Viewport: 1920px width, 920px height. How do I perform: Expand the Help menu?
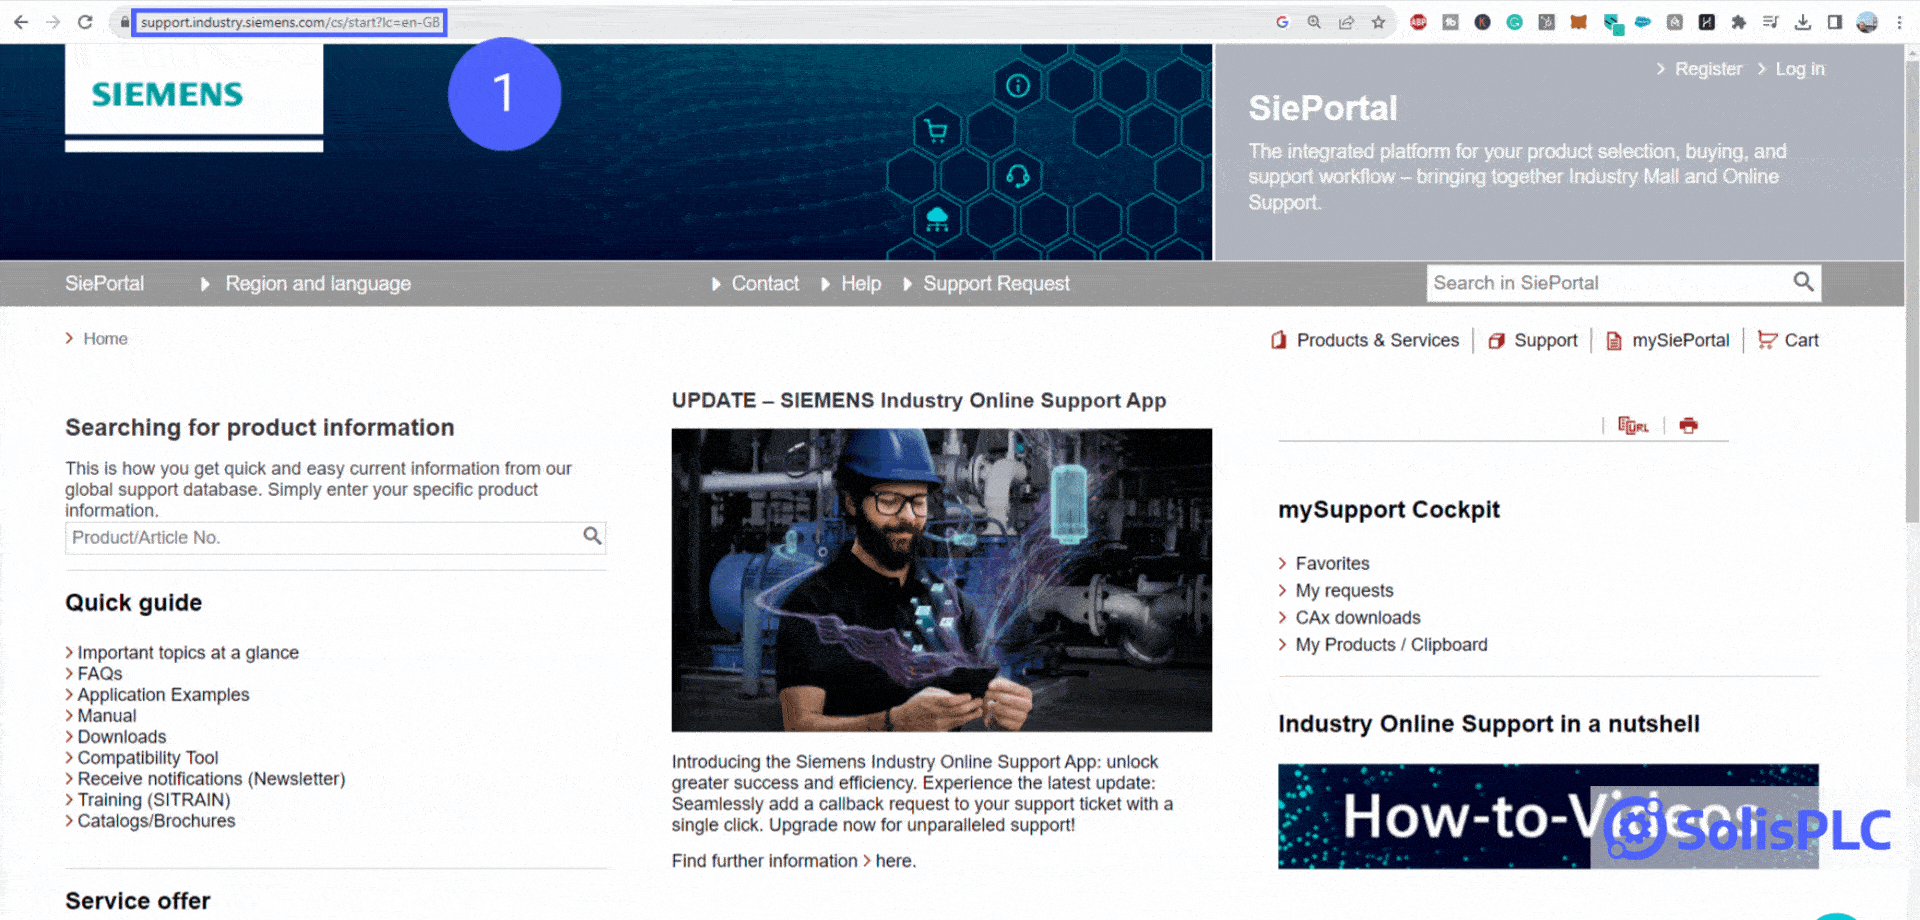tap(861, 283)
